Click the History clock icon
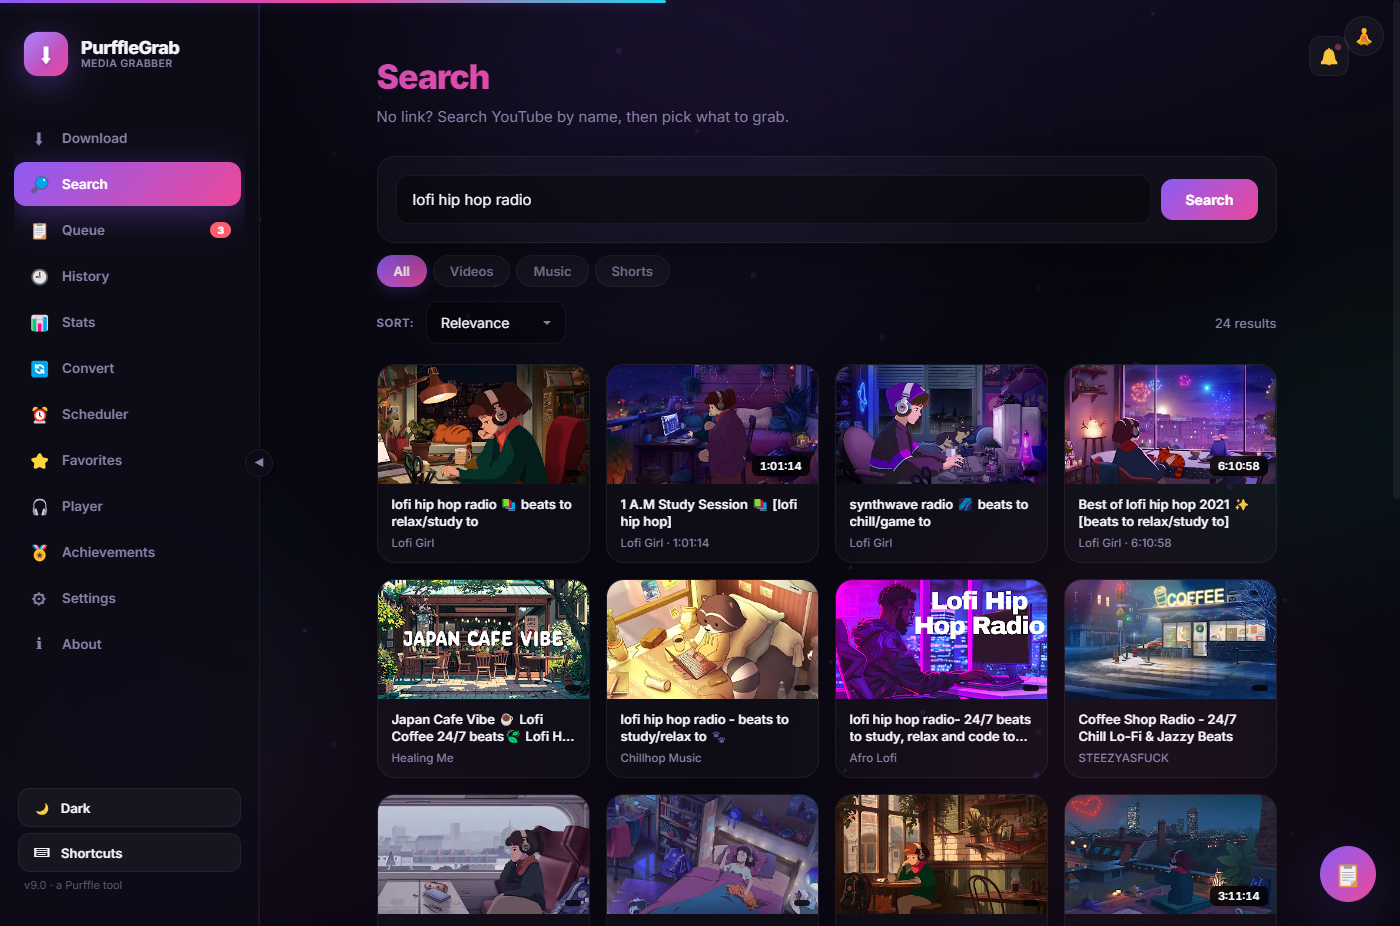The width and height of the screenshot is (1400, 926). 39,277
